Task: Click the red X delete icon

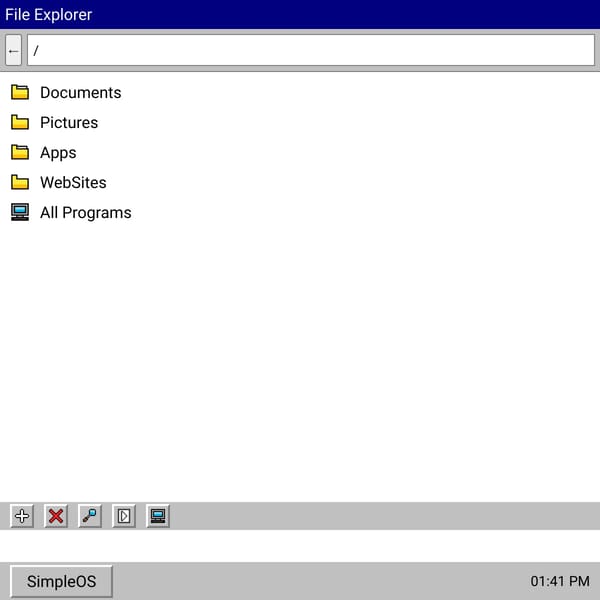Action: (56, 516)
